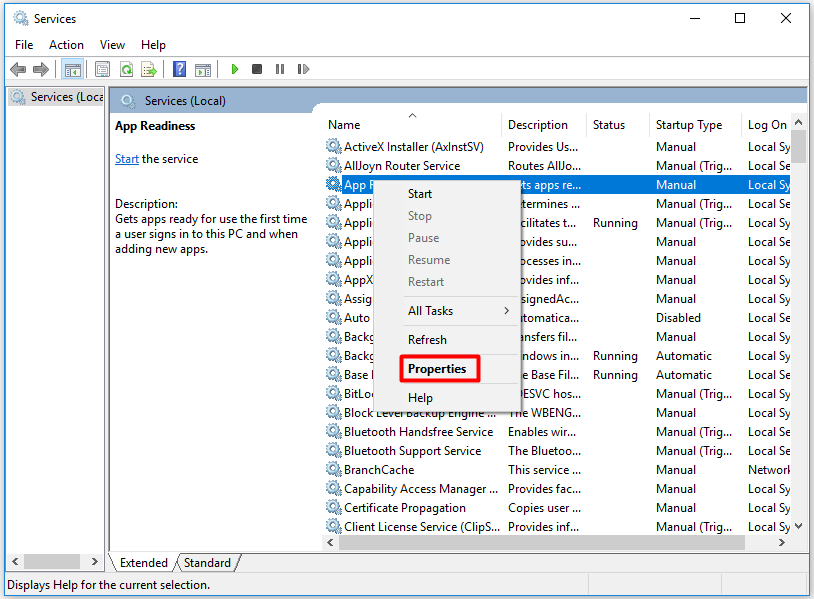Choose Properties in the context menu
The width and height of the screenshot is (814, 599).
(446, 369)
